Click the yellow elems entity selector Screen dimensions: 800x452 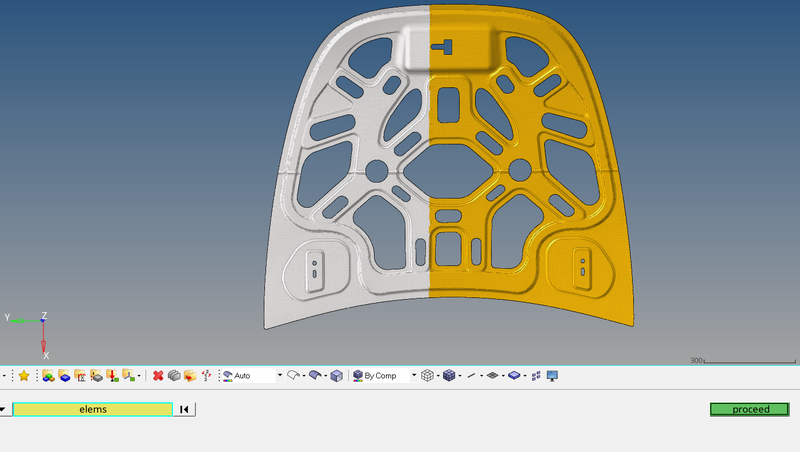click(92, 409)
